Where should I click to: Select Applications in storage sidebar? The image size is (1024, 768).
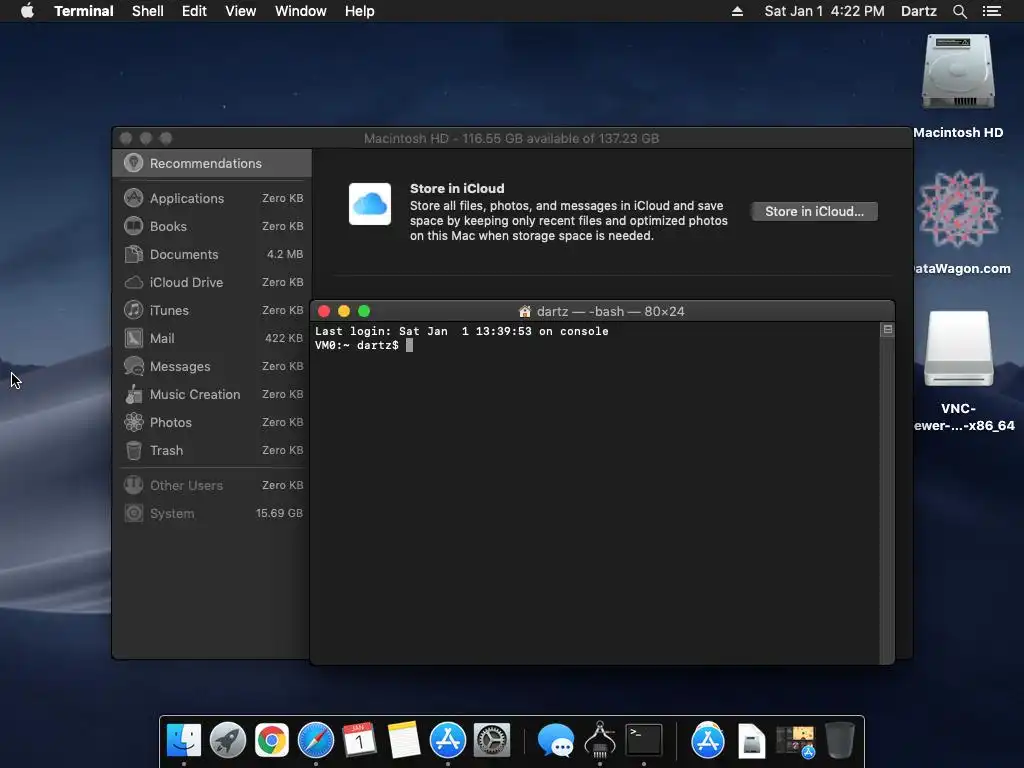coord(212,198)
